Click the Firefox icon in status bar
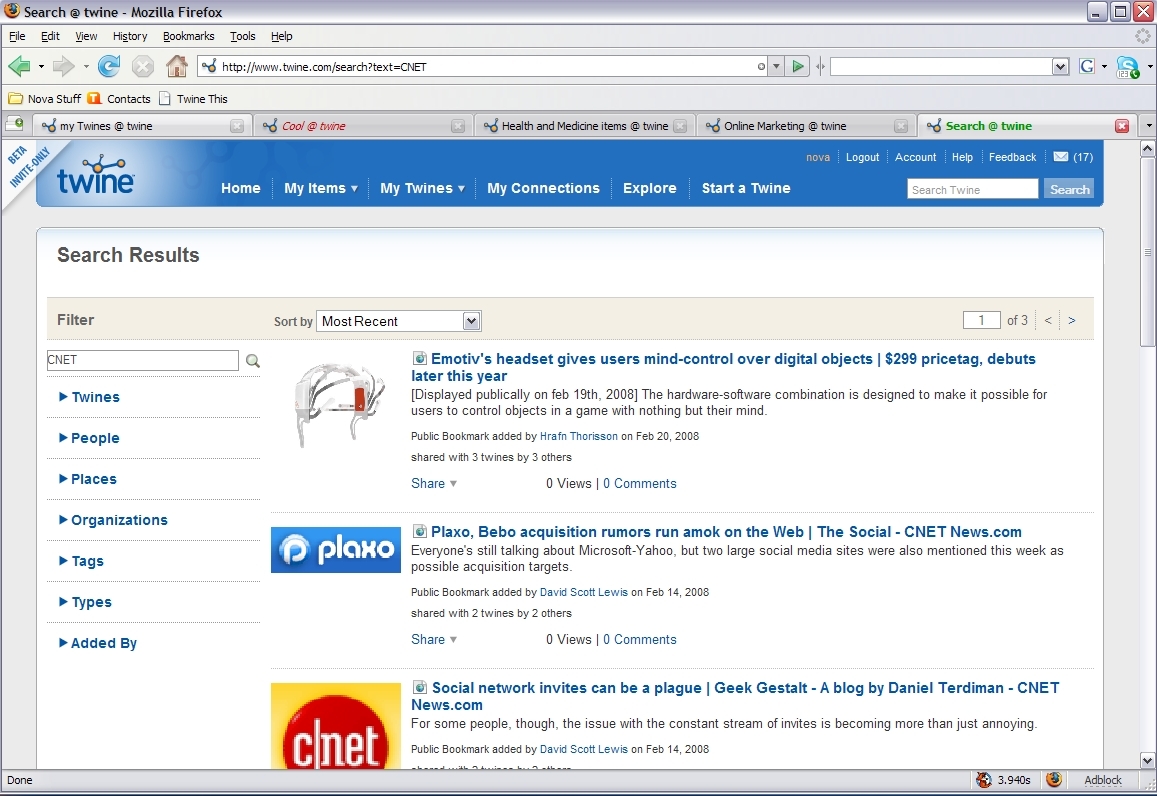 [1054, 780]
